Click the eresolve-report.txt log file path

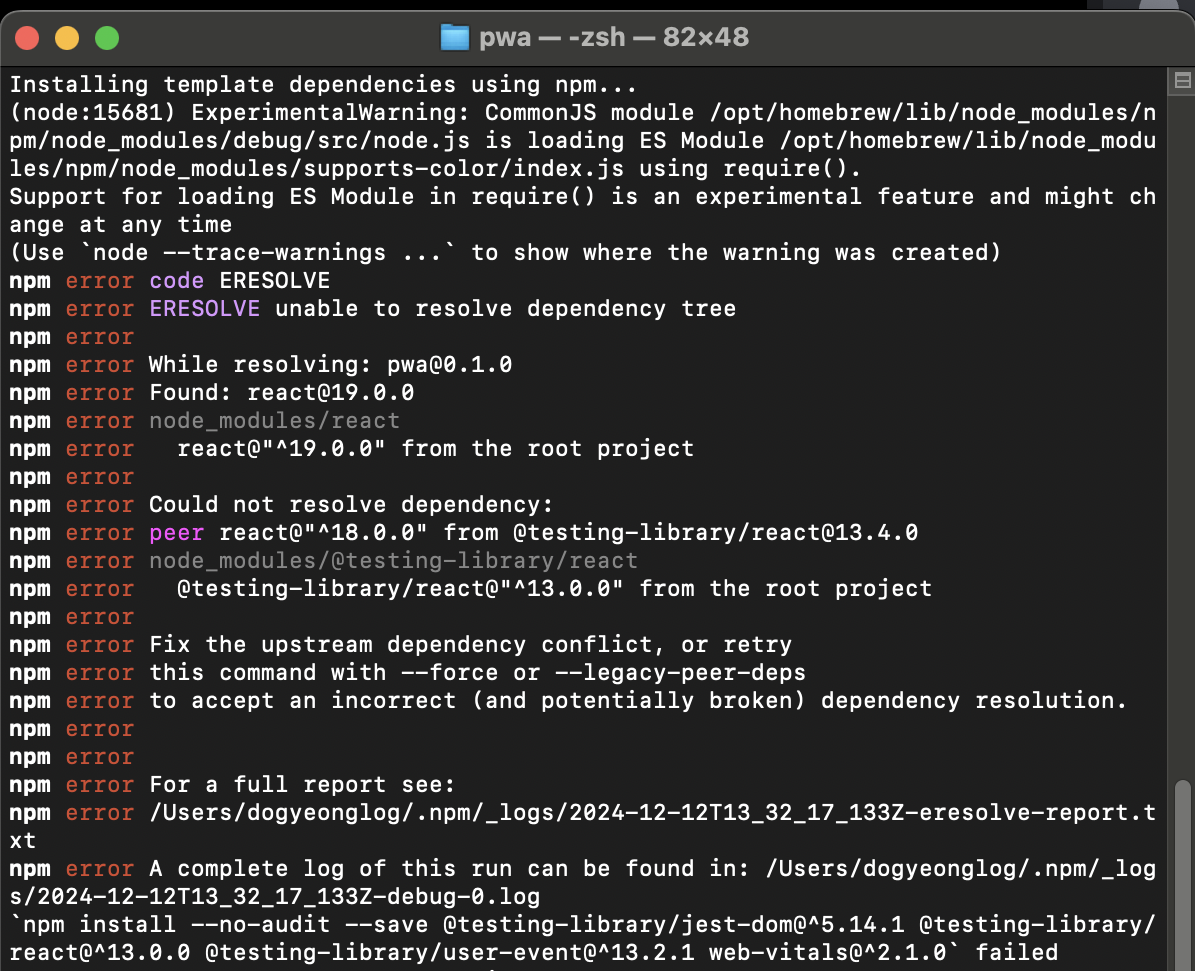tap(650, 812)
